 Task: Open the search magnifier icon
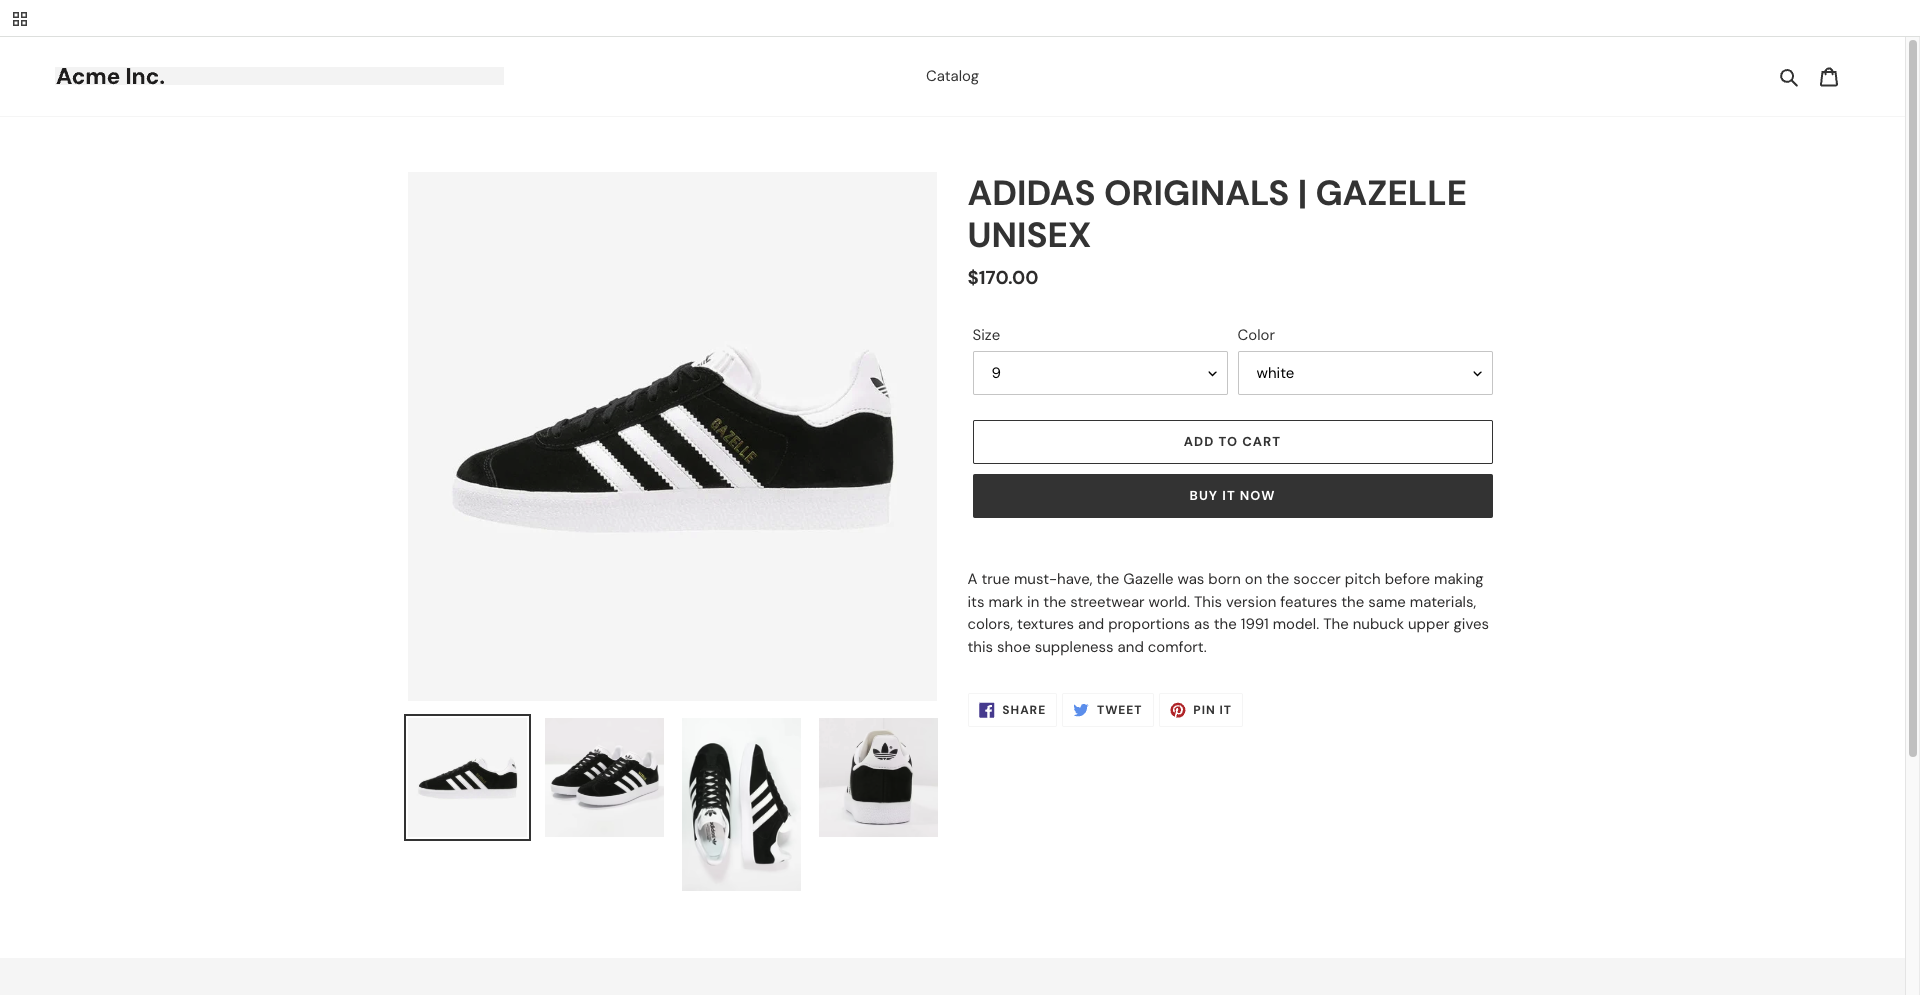(1788, 77)
